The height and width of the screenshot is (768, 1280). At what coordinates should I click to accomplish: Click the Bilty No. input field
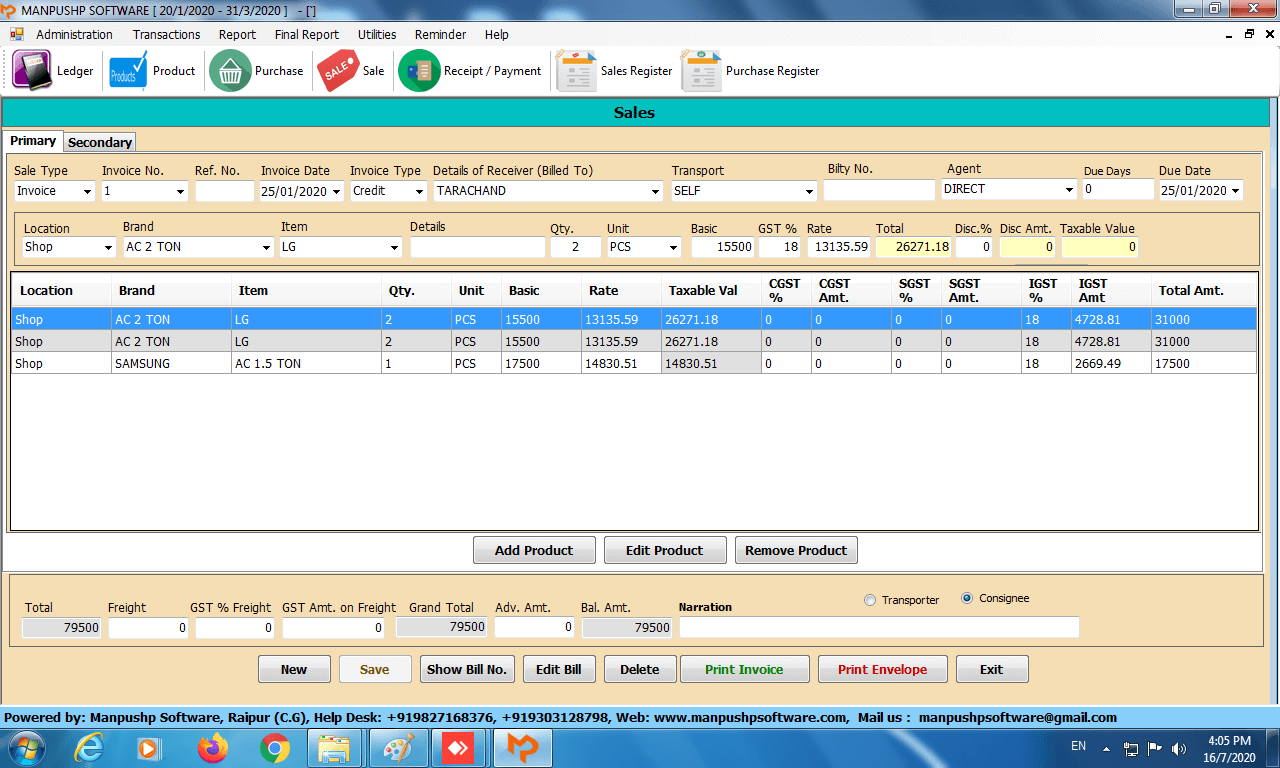click(879, 189)
